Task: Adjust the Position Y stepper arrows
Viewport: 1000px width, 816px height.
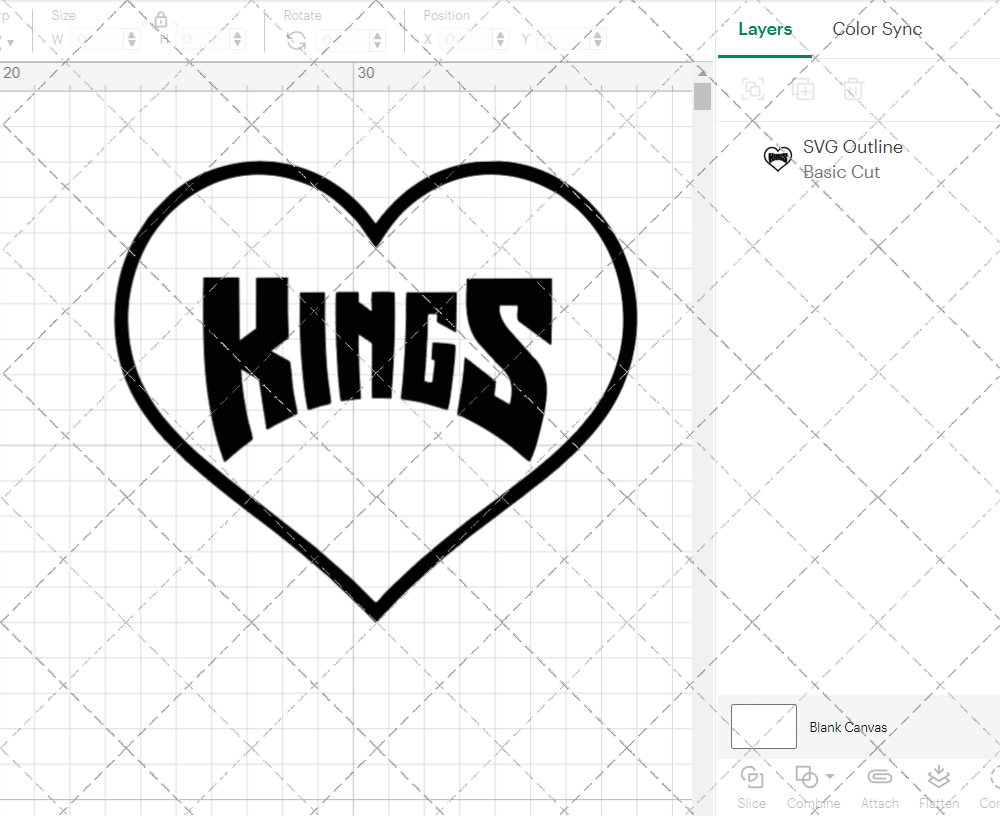Action: [x=598, y=40]
